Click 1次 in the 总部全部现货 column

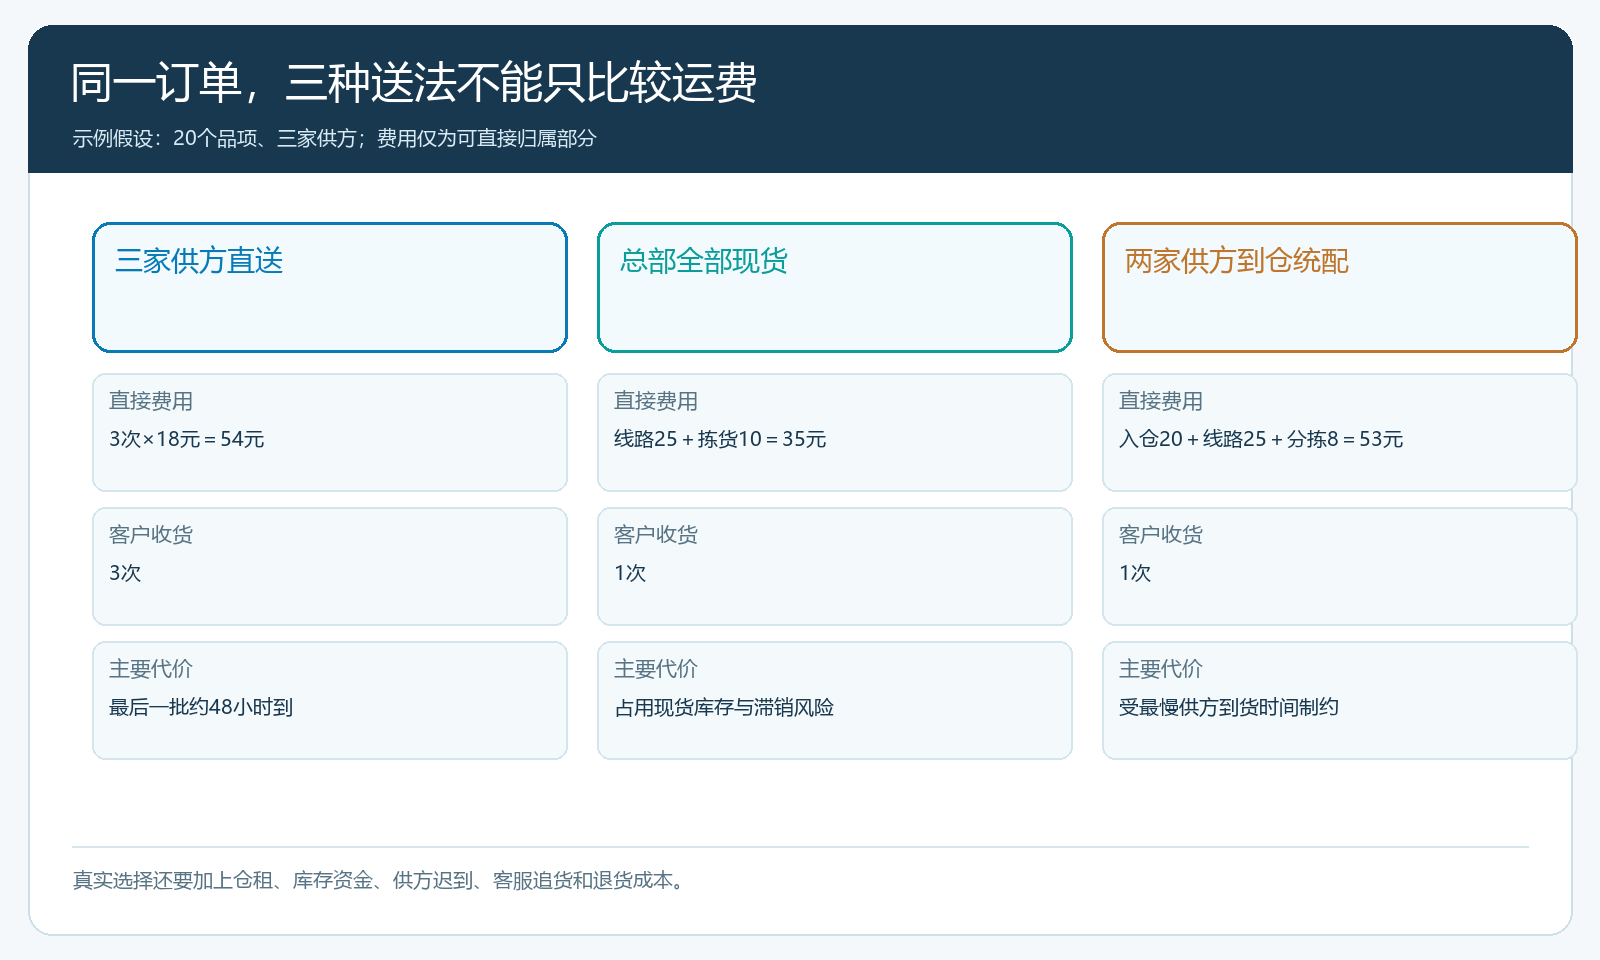(x=630, y=573)
